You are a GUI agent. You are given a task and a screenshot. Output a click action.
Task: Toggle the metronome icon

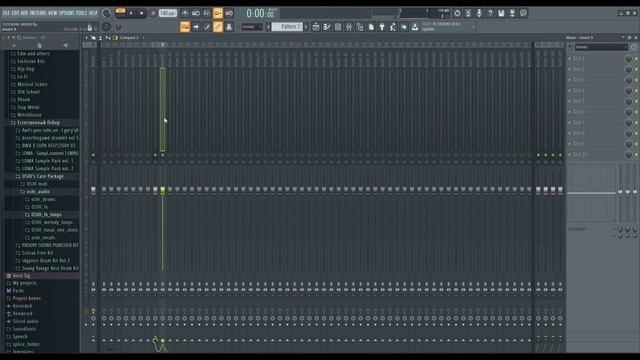pos(185,13)
